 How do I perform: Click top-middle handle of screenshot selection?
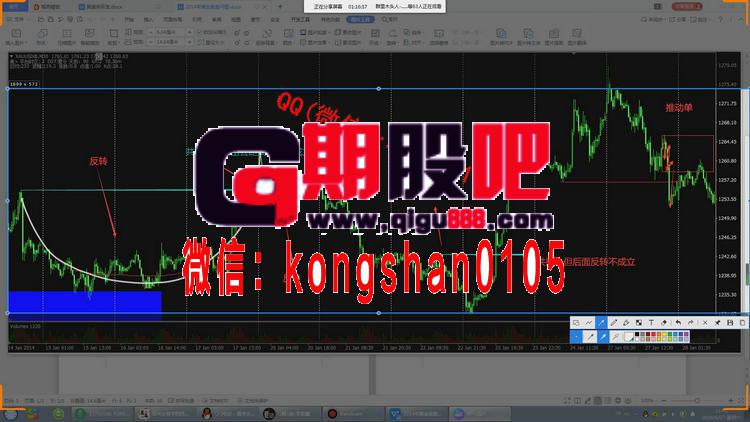pyautogui.click(x=379, y=89)
